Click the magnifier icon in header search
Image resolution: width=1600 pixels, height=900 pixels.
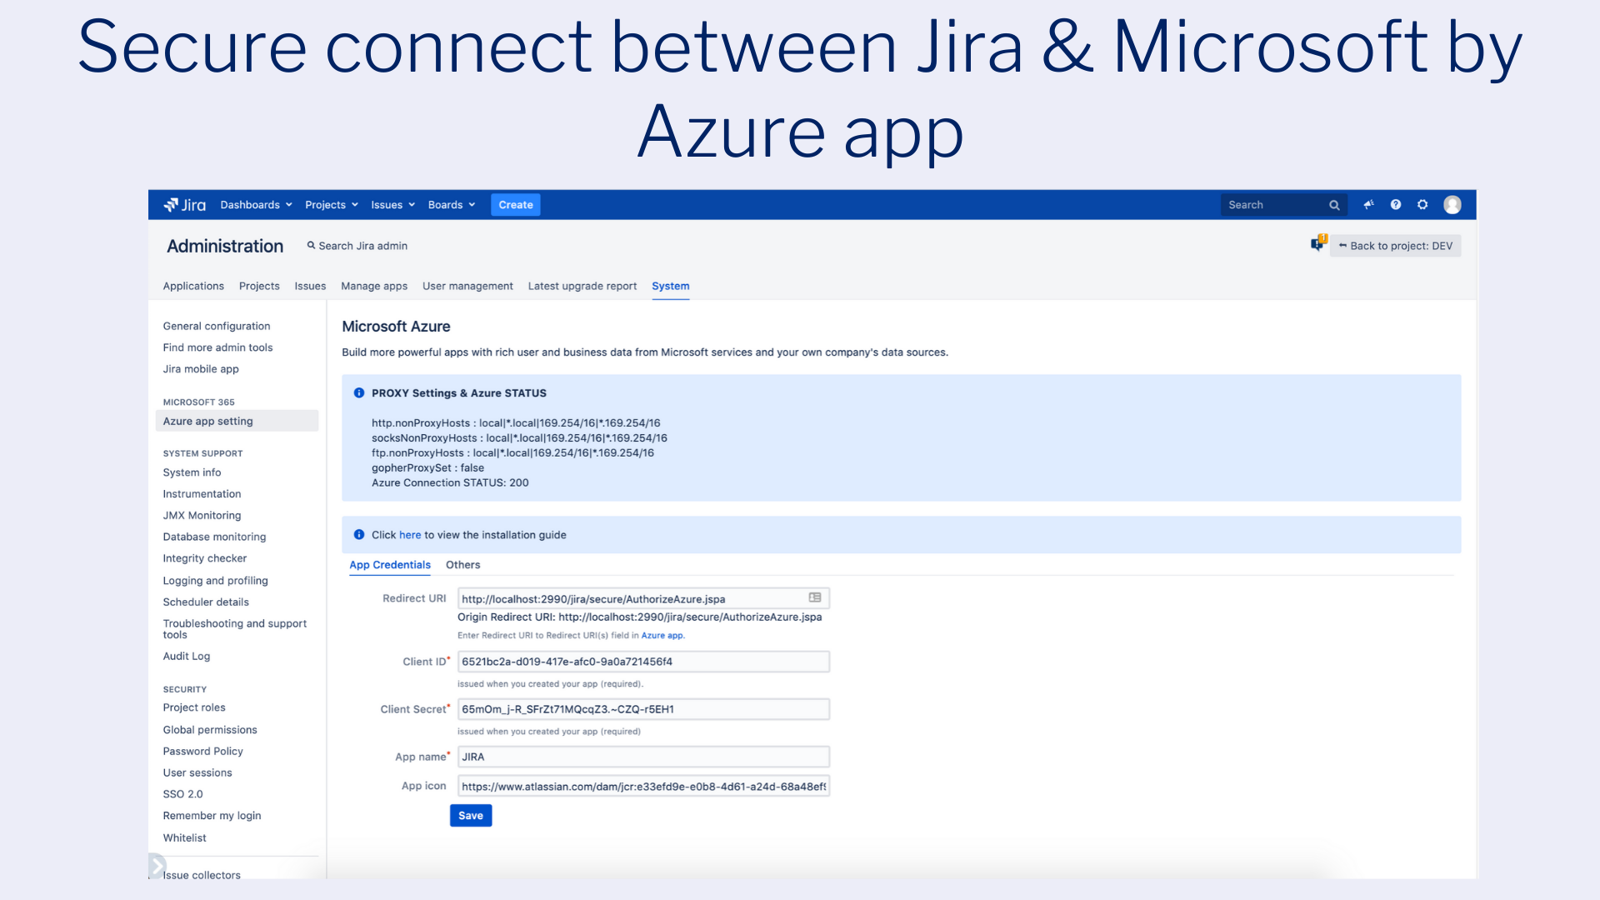pos(1334,205)
